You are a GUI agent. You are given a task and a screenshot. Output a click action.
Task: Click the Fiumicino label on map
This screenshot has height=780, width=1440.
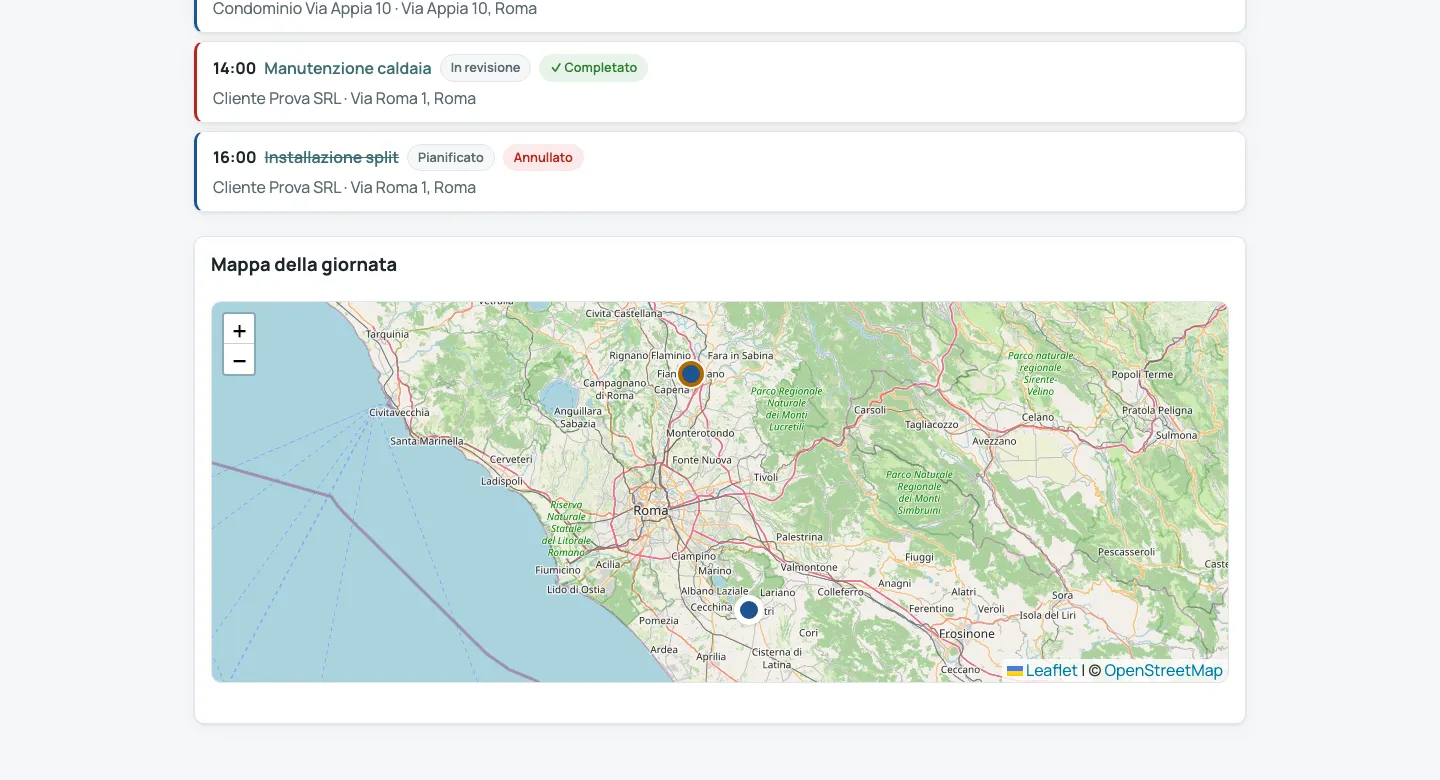(558, 570)
